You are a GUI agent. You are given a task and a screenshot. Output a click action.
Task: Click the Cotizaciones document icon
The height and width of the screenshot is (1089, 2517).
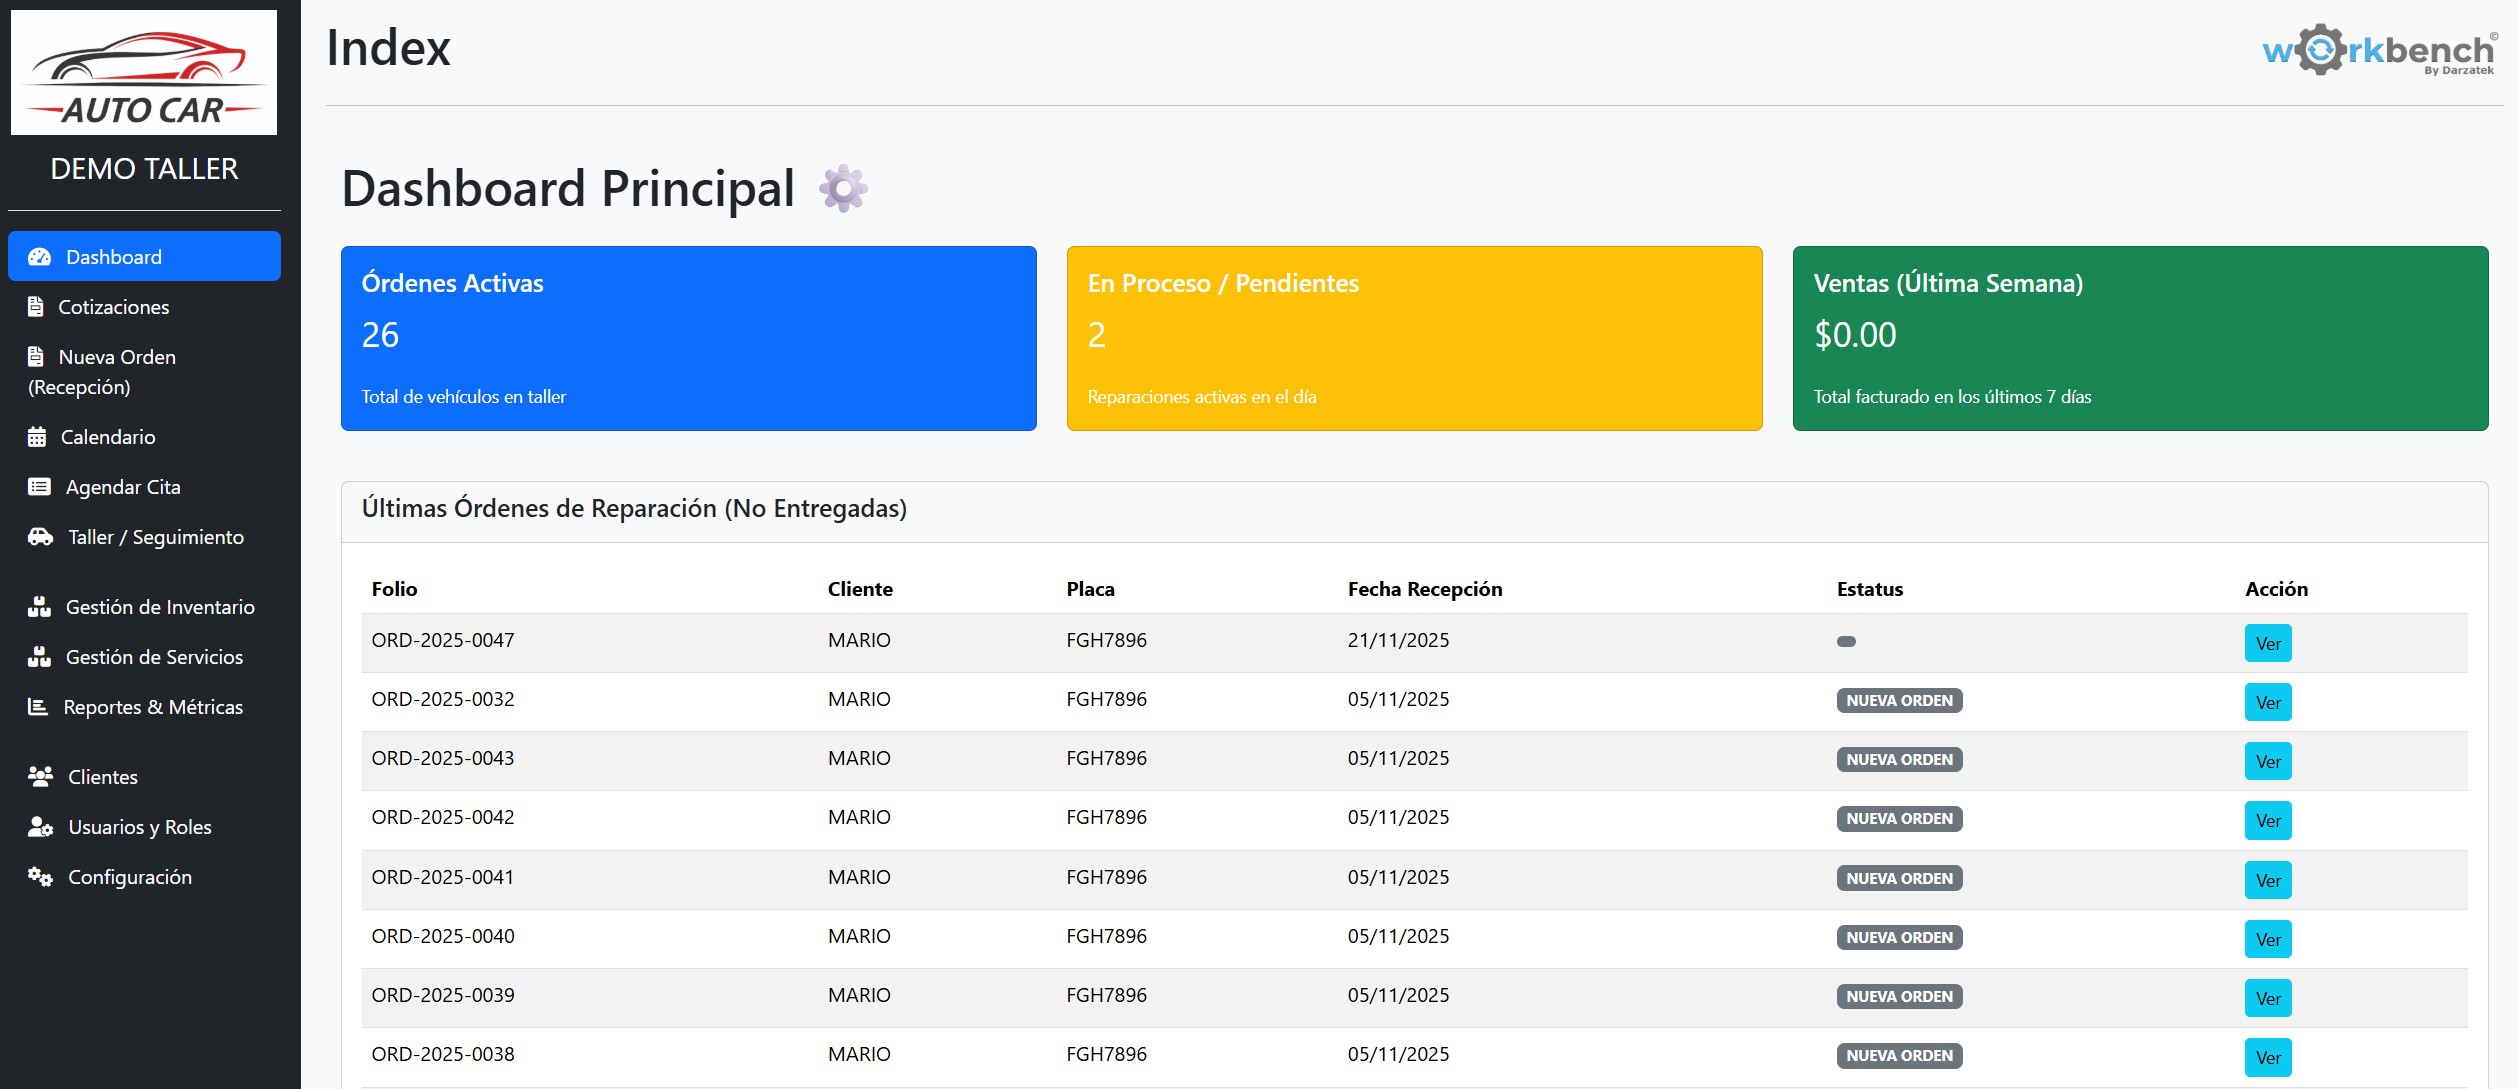pos(36,307)
